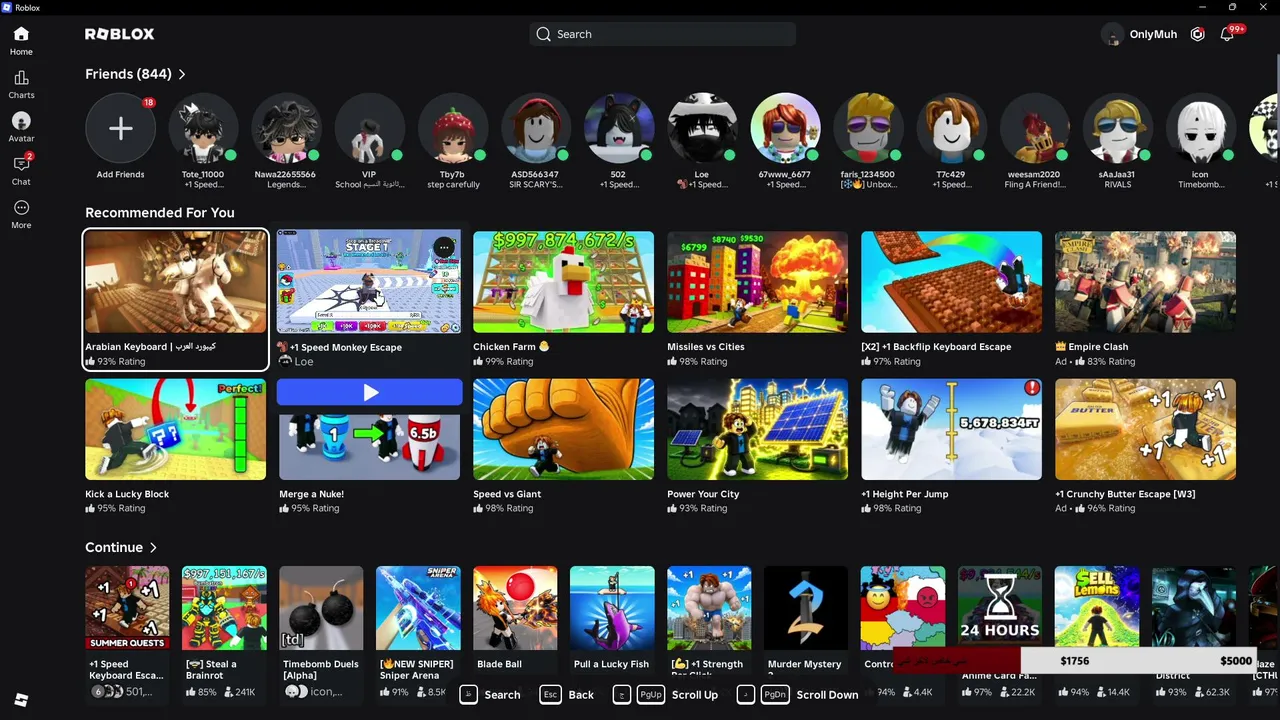Open friend ASD566347 avatar

pyautogui.click(x=535, y=128)
